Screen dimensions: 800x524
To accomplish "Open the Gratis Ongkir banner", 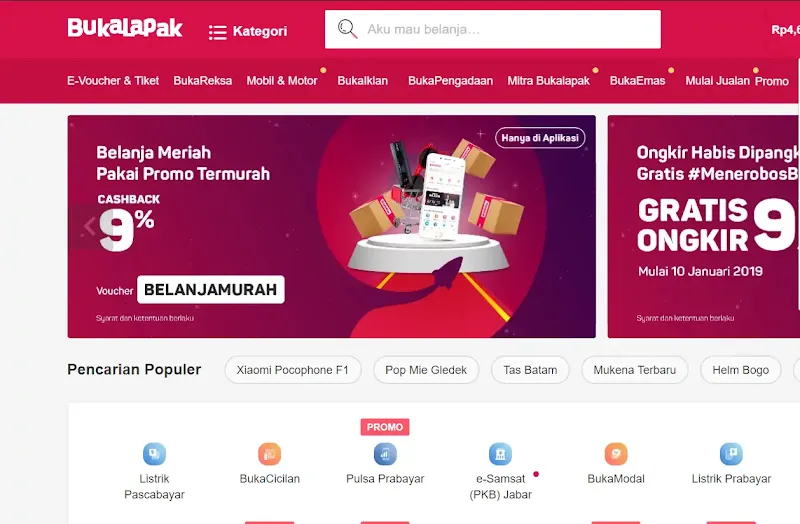I will tap(704, 227).
